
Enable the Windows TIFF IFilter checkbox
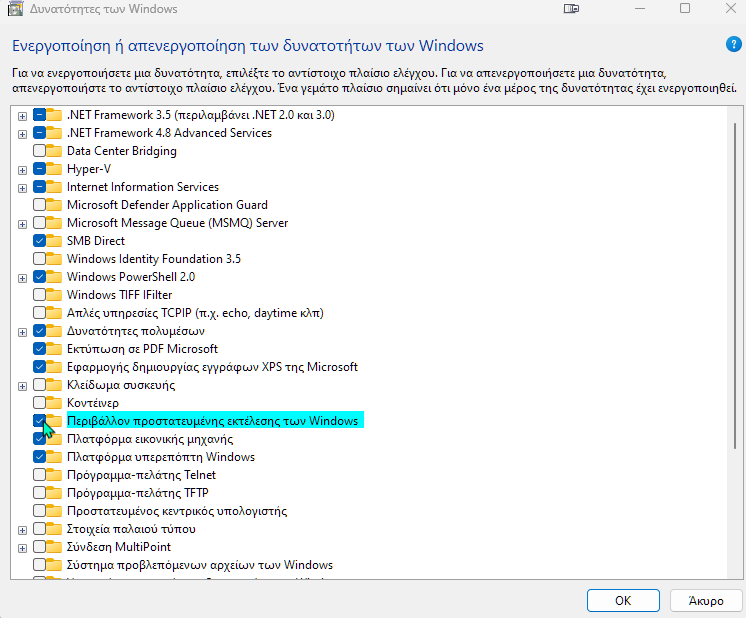pos(39,295)
